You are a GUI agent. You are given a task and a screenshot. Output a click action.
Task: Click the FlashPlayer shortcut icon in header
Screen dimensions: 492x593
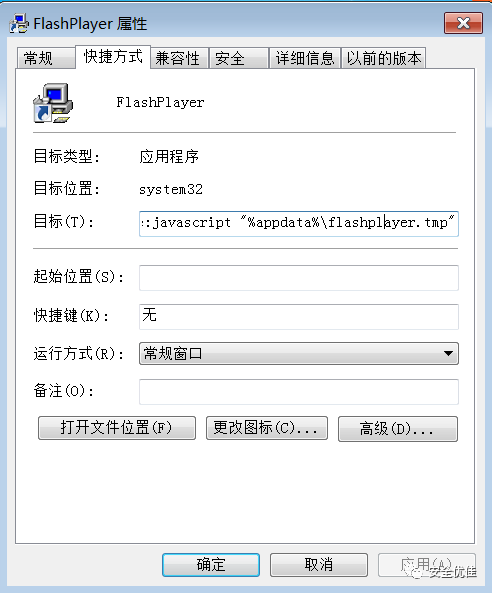point(53,102)
